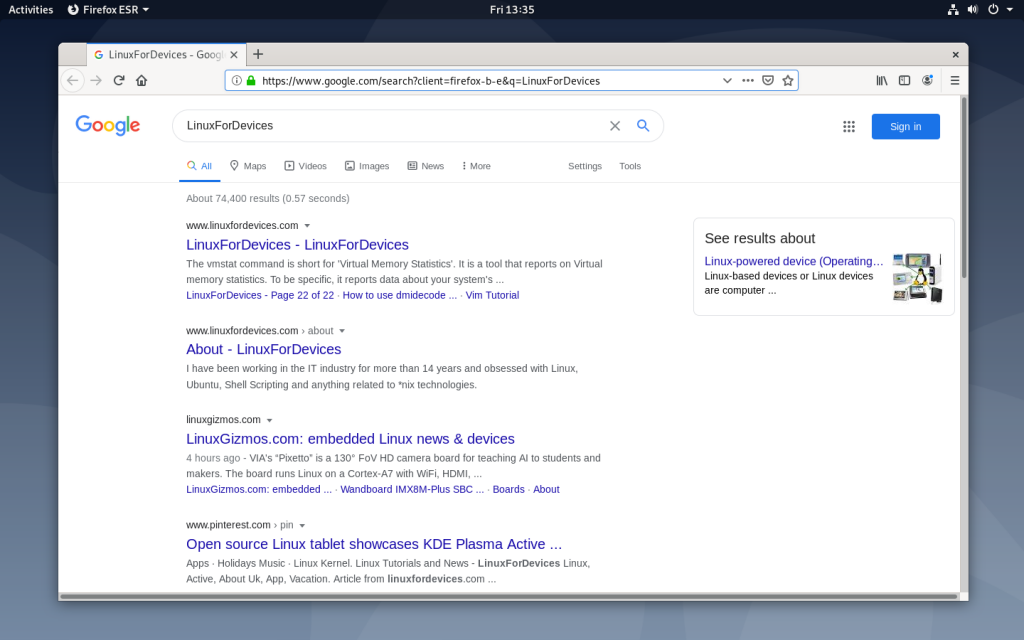Viewport: 1024px width, 640px height.
Task: Open the Vim Tutorial sitelink
Action: [492, 295]
